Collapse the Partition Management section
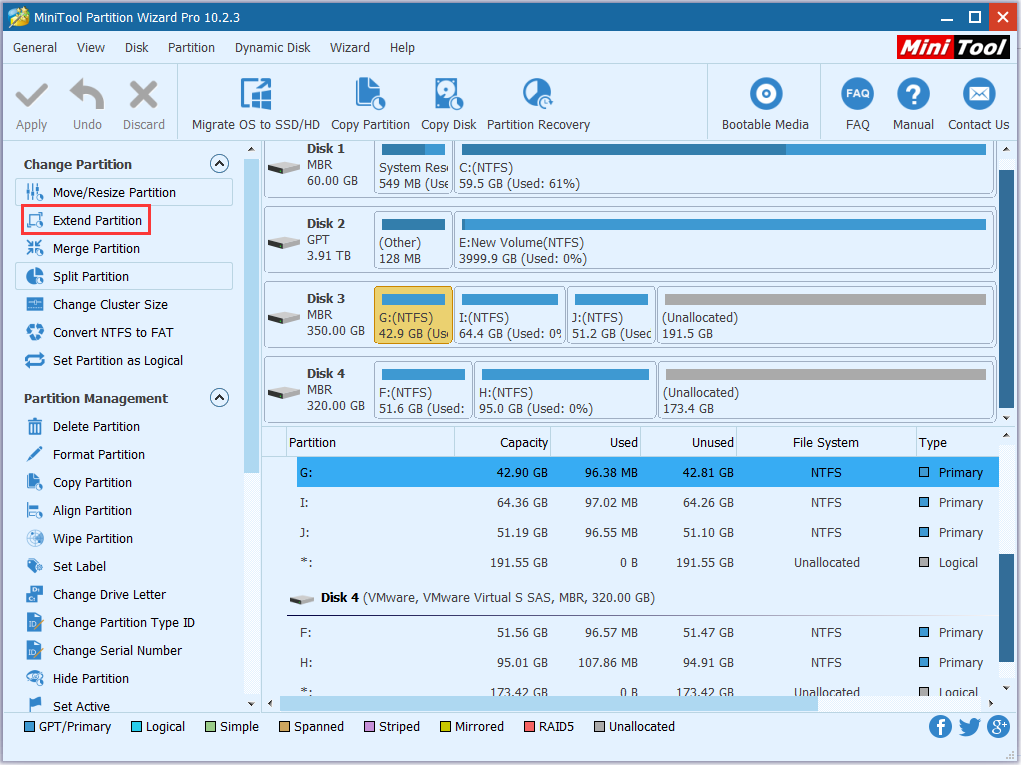 tap(219, 397)
